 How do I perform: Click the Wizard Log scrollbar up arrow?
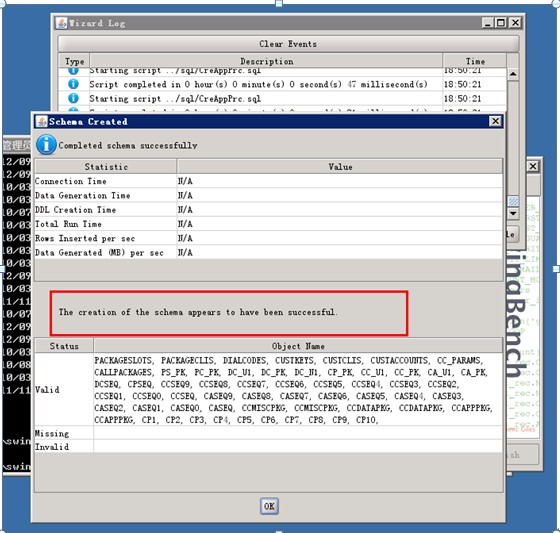pos(513,74)
